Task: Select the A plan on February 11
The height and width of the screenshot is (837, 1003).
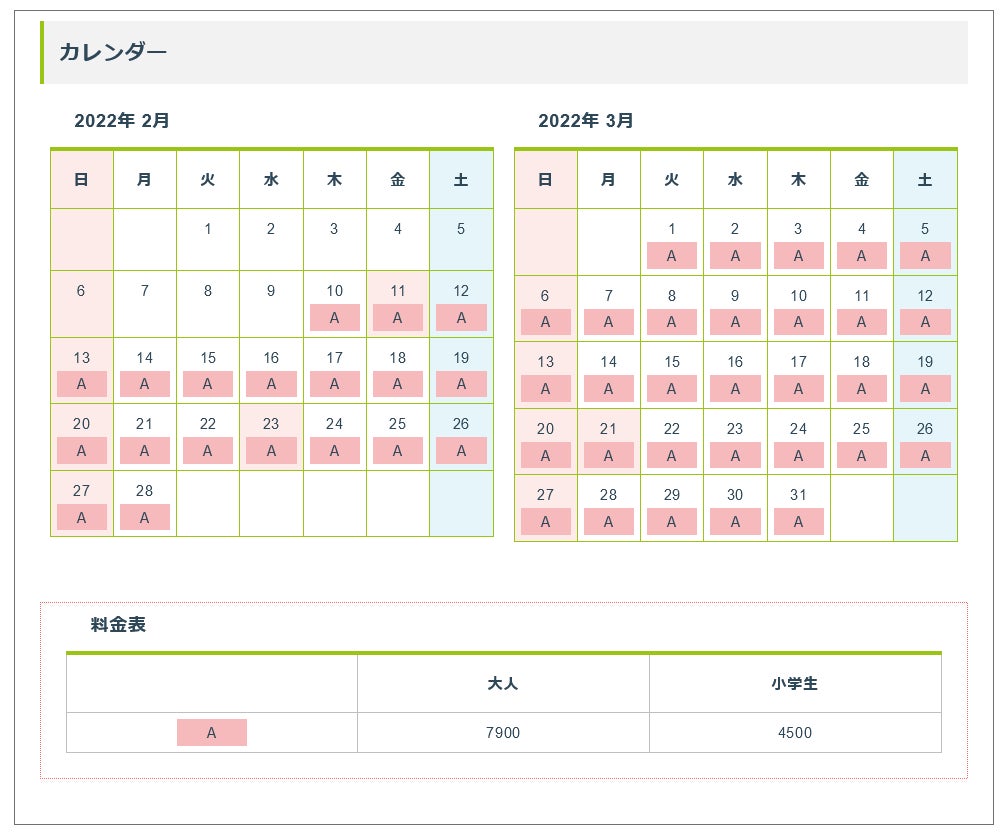Action: click(398, 318)
